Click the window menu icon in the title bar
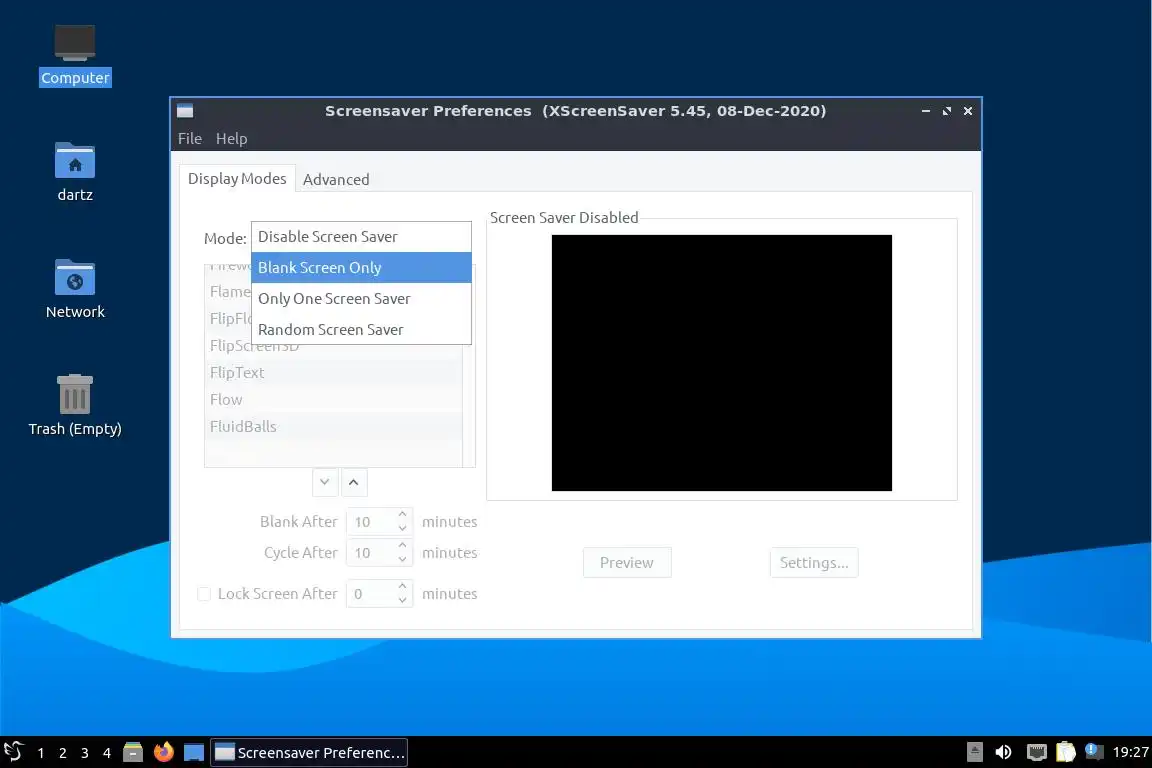The width and height of the screenshot is (1152, 768). click(x=185, y=111)
